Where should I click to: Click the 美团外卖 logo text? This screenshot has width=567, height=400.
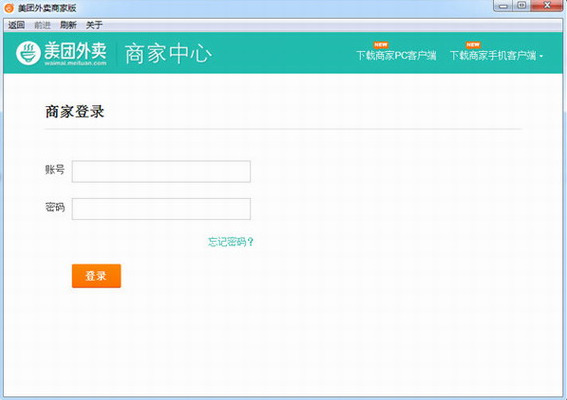point(75,51)
